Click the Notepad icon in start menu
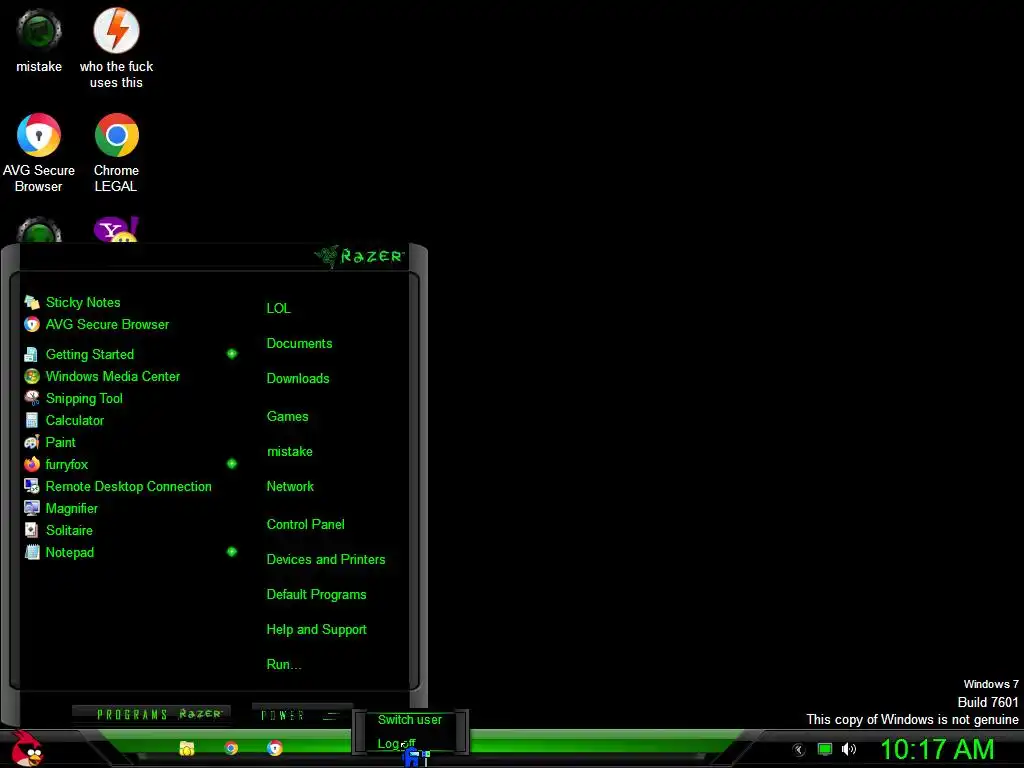The image size is (1024, 768). click(x=31, y=552)
